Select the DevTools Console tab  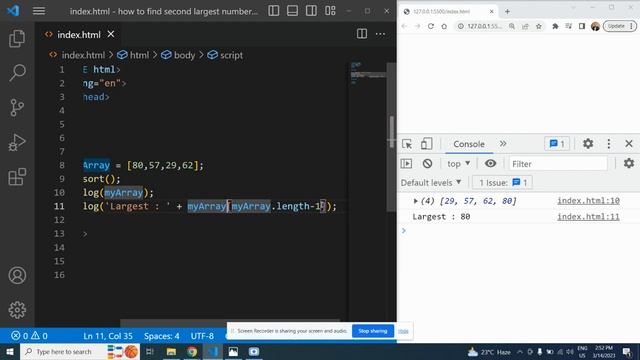pos(469,144)
